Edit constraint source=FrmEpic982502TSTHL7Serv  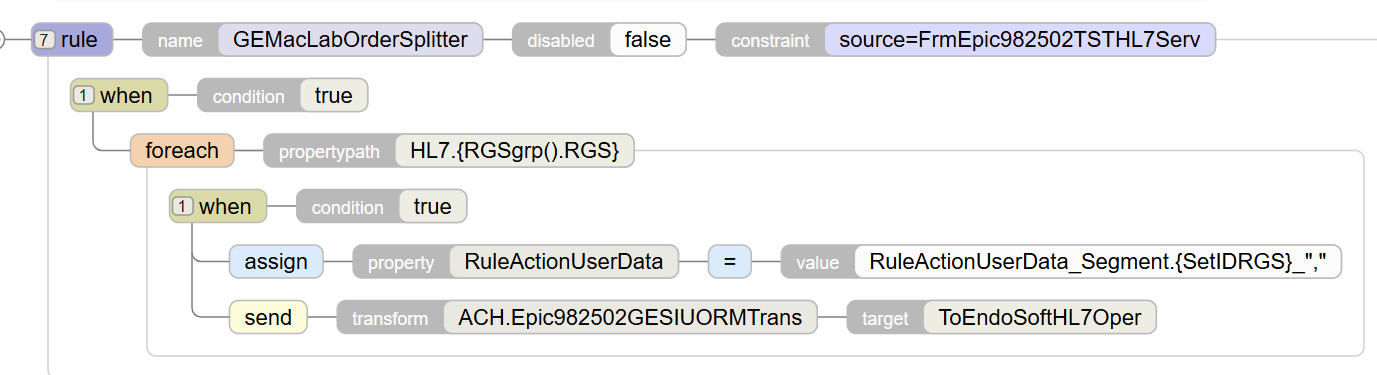[x=1020, y=40]
